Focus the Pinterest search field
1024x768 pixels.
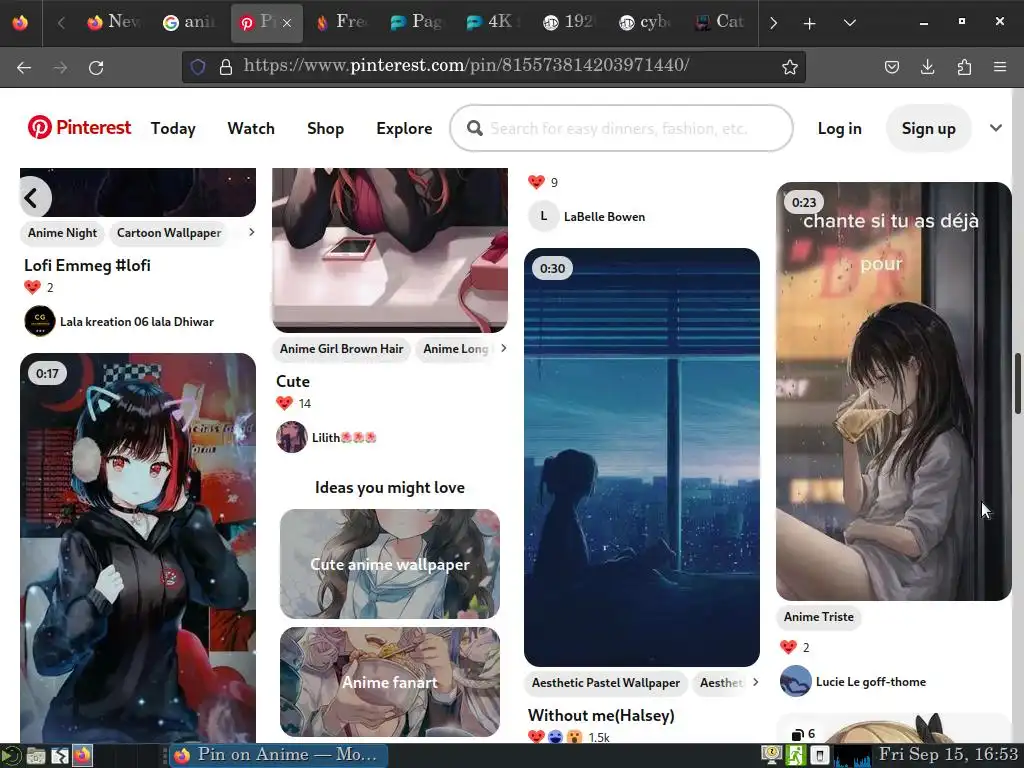[x=621, y=128]
